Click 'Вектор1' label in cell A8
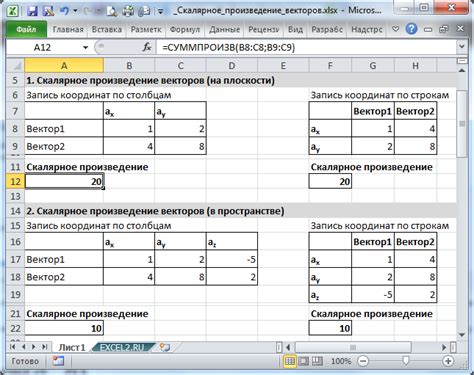 [x=45, y=129]
